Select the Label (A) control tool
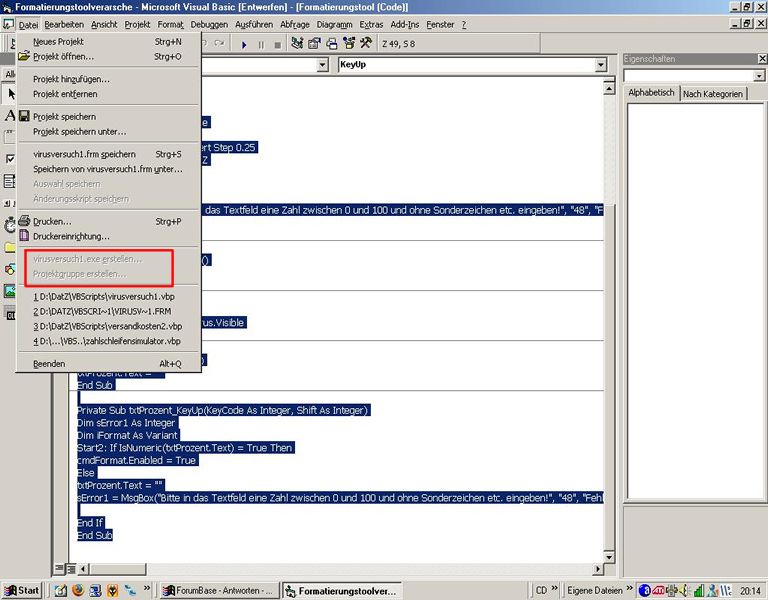 (9, 116)
